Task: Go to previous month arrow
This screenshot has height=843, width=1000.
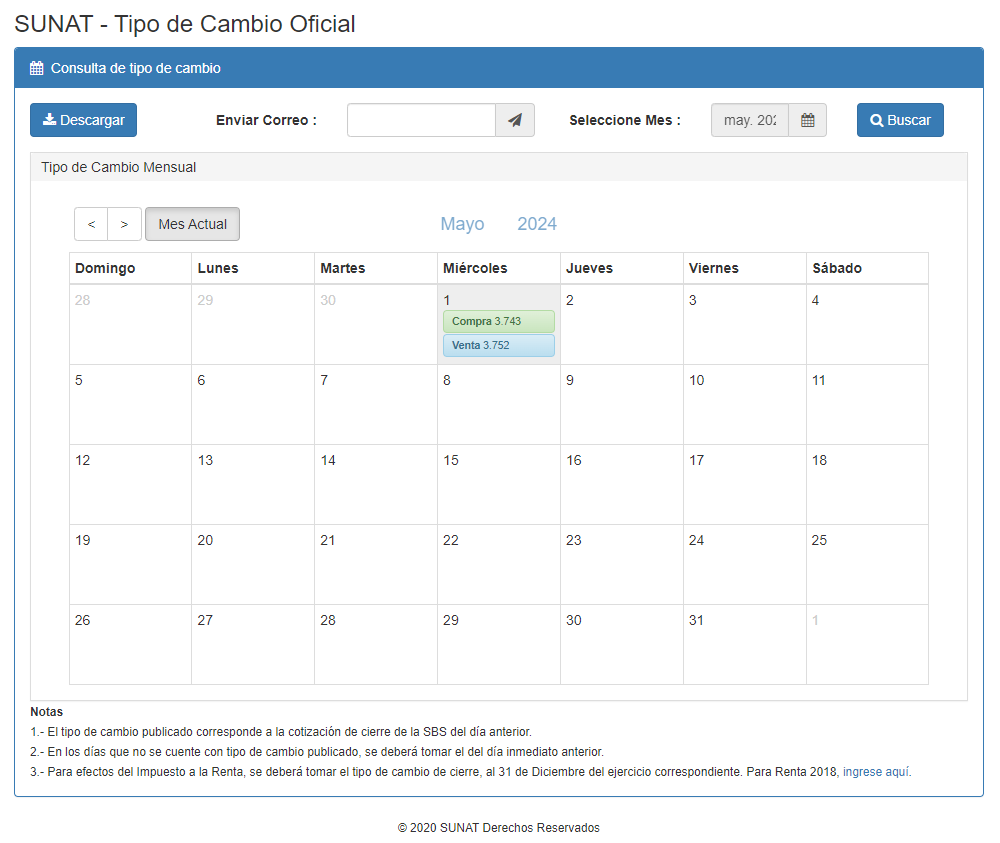Action: [x=91, y=224]
